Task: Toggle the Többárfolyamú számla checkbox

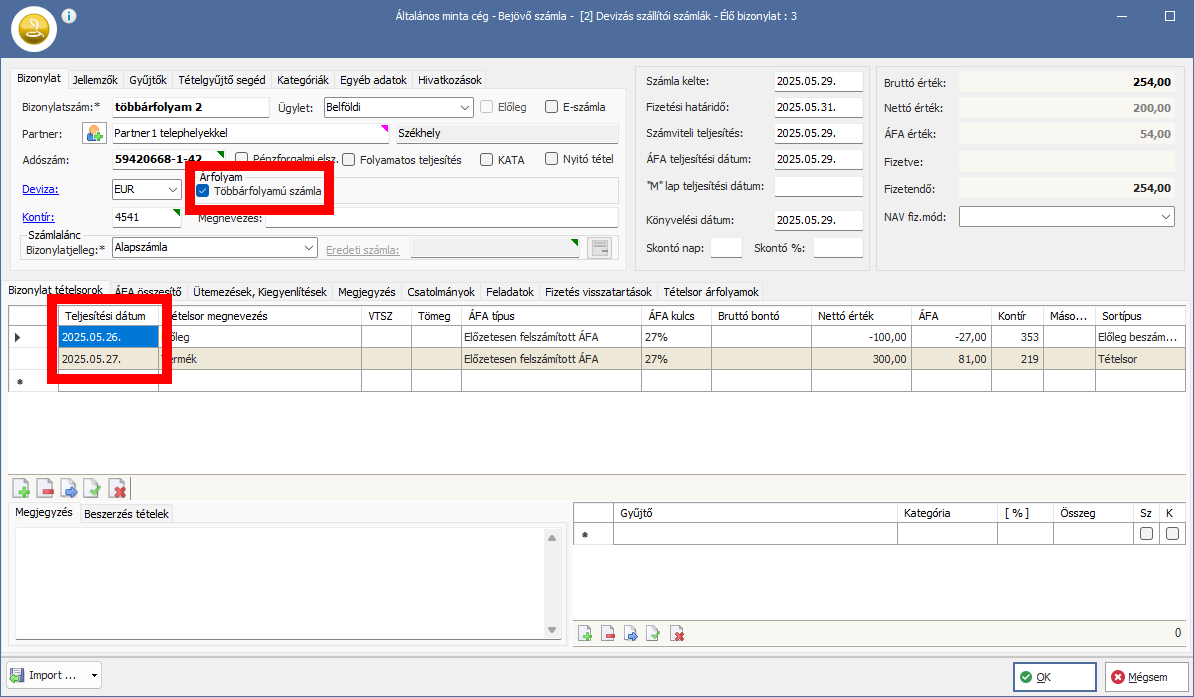Action: tap(203, 191)
